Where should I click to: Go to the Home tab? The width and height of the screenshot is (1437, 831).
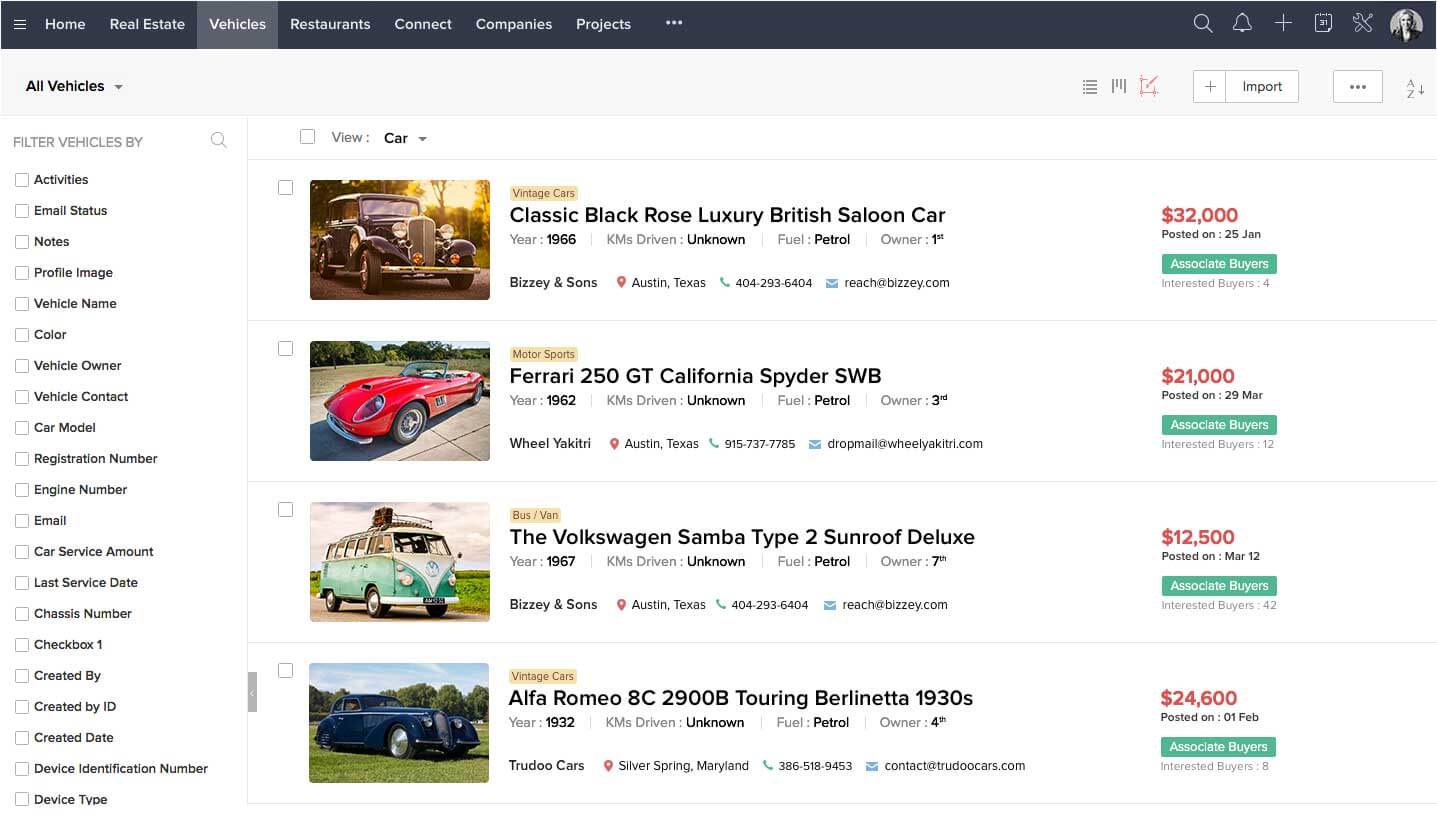(x=65, y=24)
